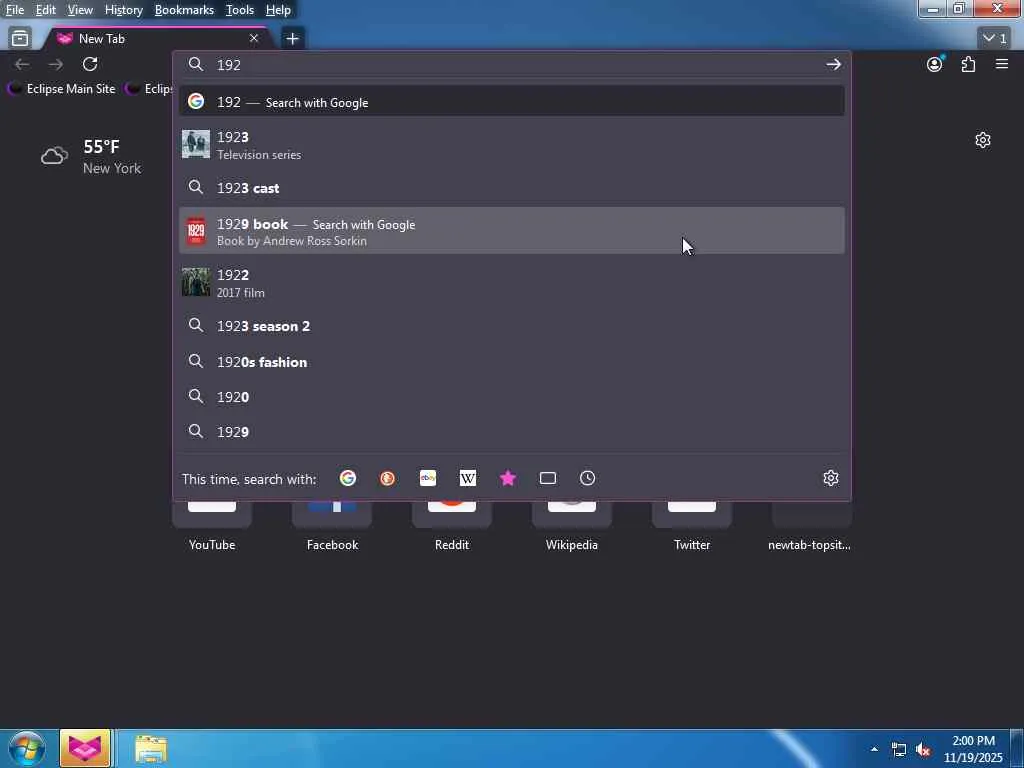1024x768 pixels.
Task: Open the New York weather widget
Action: coord(91,156)
